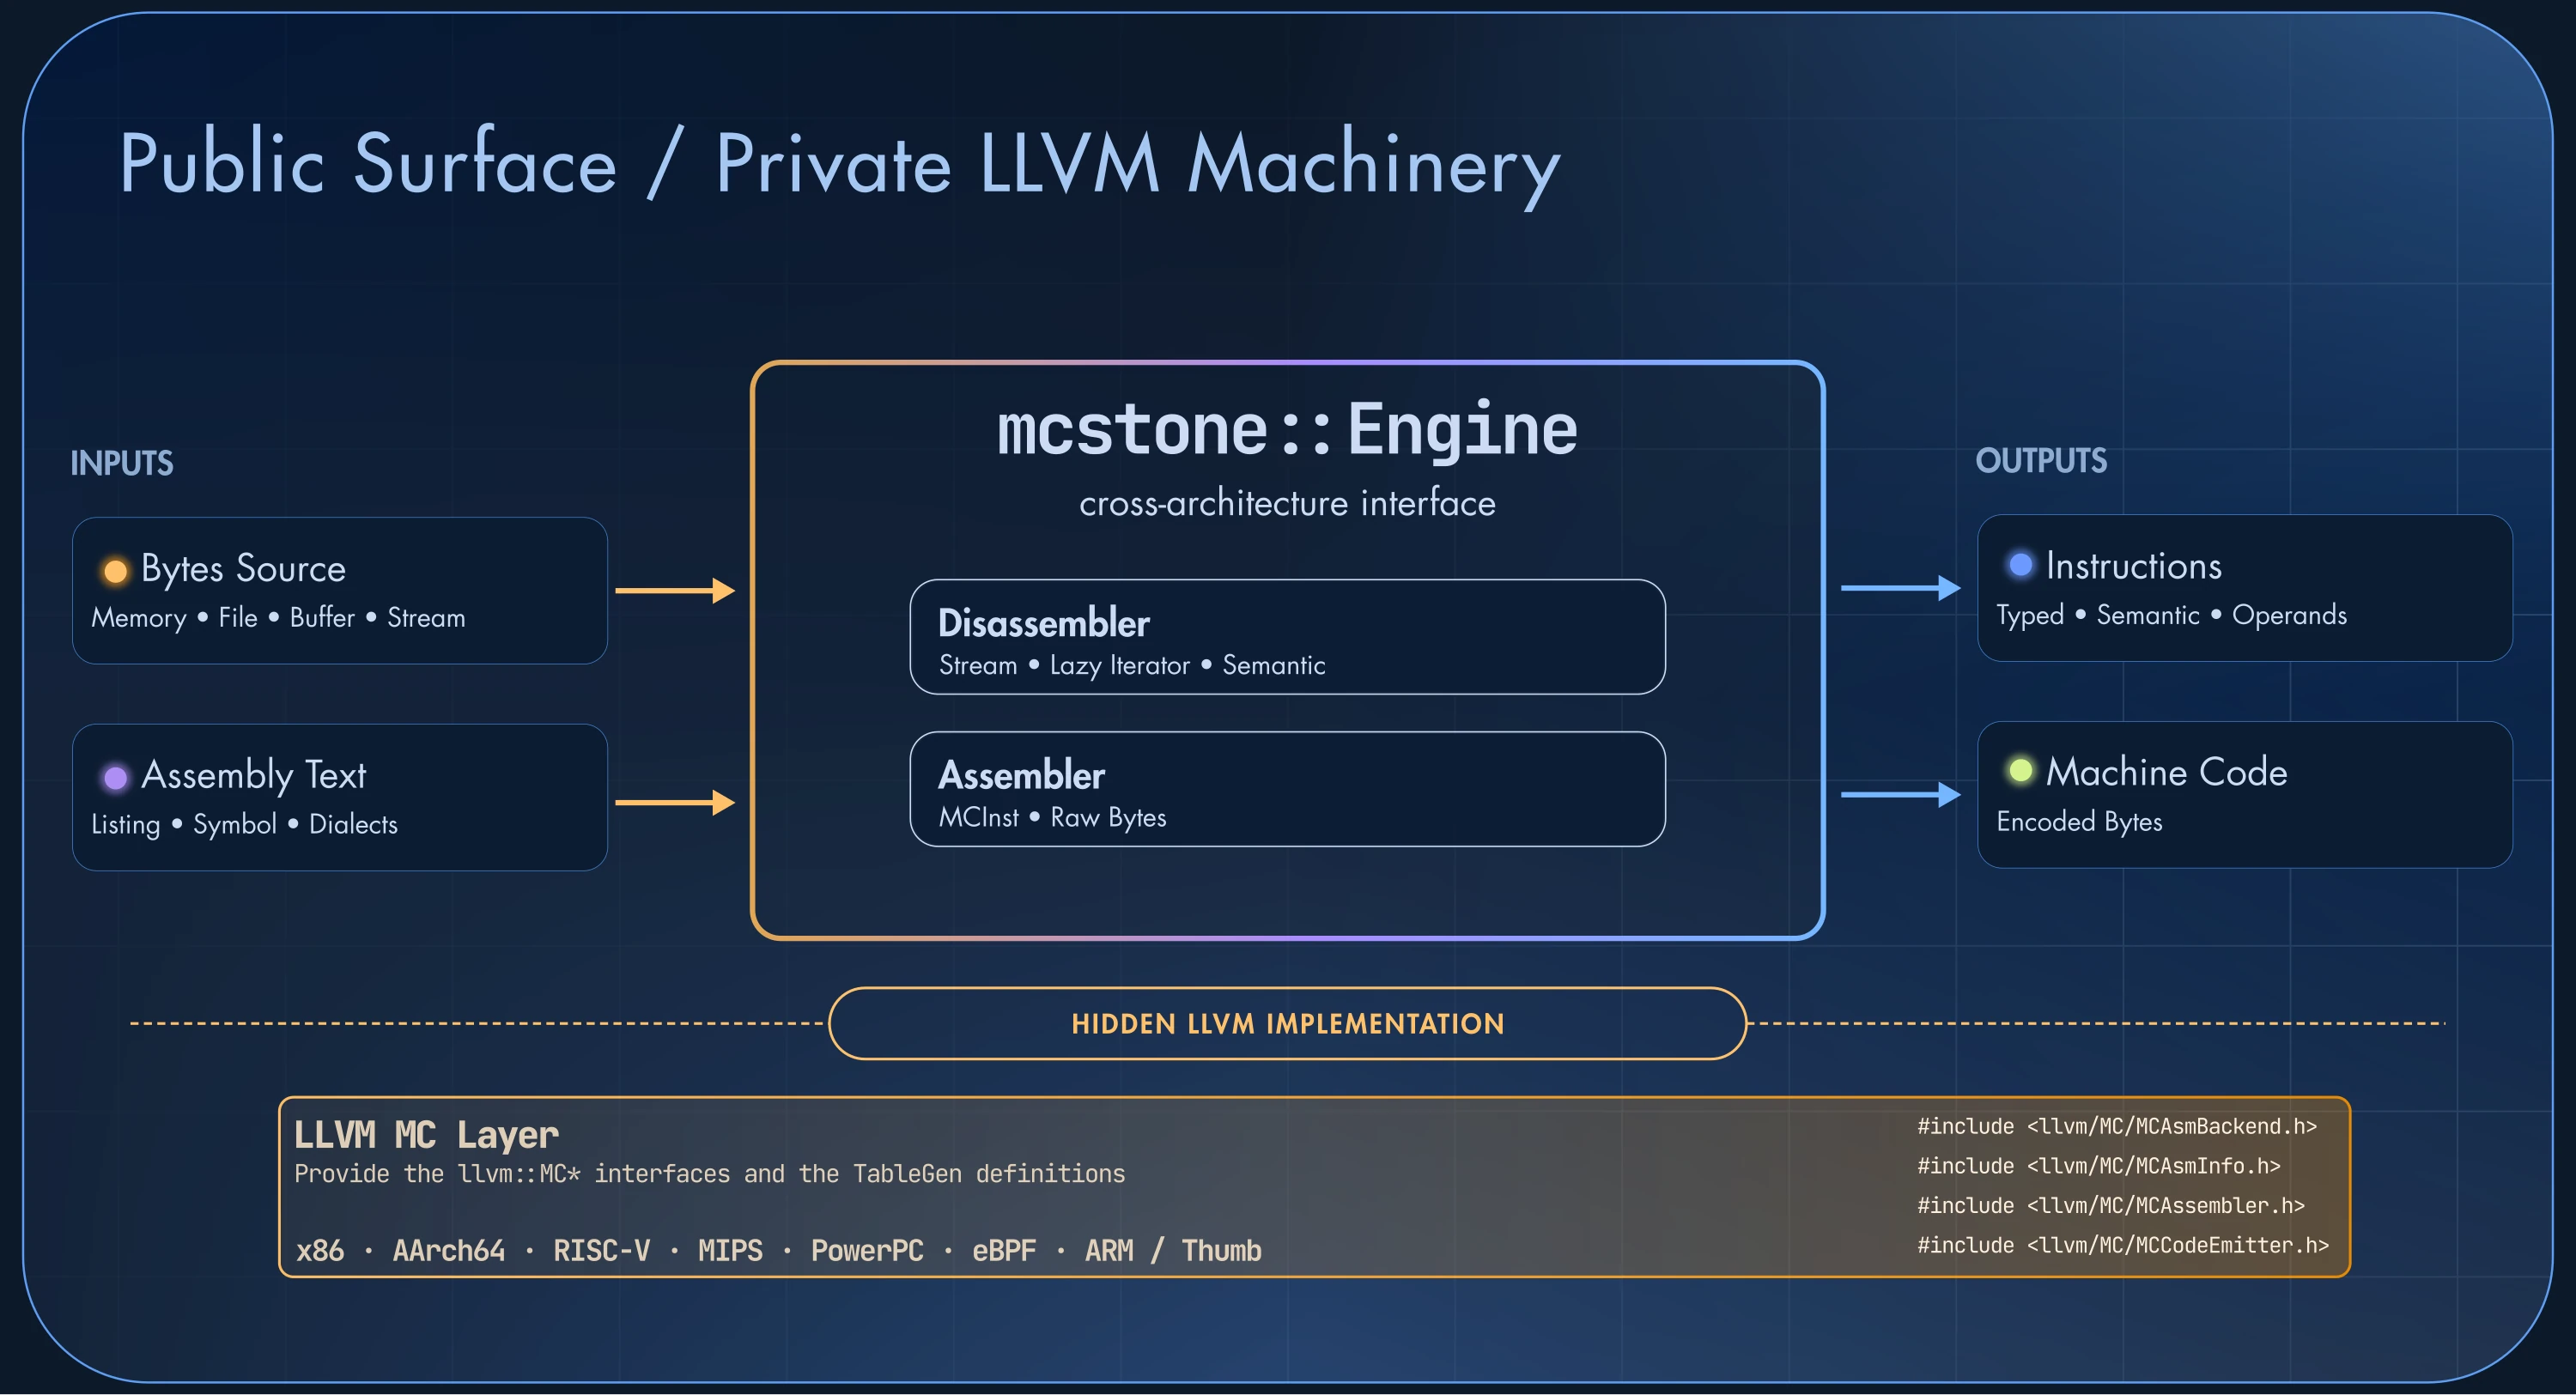The image size is (2576, 1395).
Task: Click 'PowerPC' in the architecture list
Action: click(x=867, y=1251)
